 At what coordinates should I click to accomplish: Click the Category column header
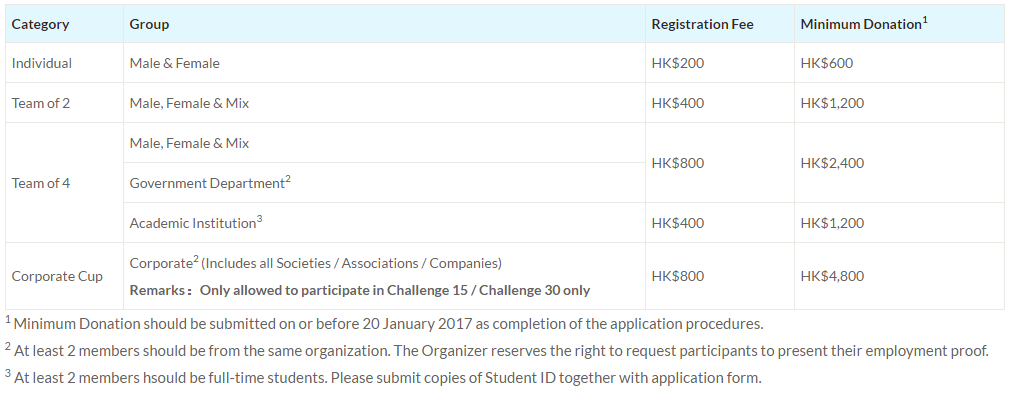pyautogui.click(x=40, y=24)
